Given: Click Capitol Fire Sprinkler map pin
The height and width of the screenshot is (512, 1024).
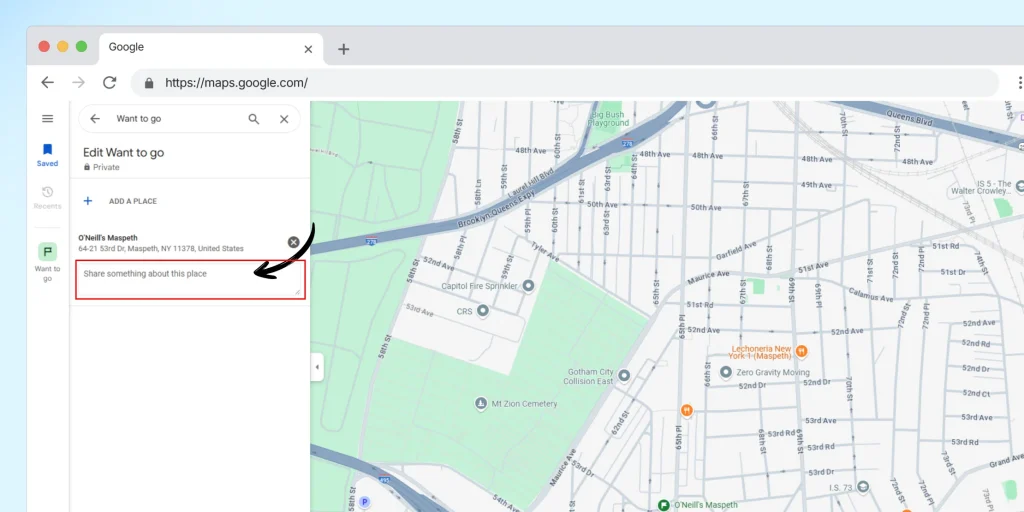Looking at the screenshot, I should (528, 286).
